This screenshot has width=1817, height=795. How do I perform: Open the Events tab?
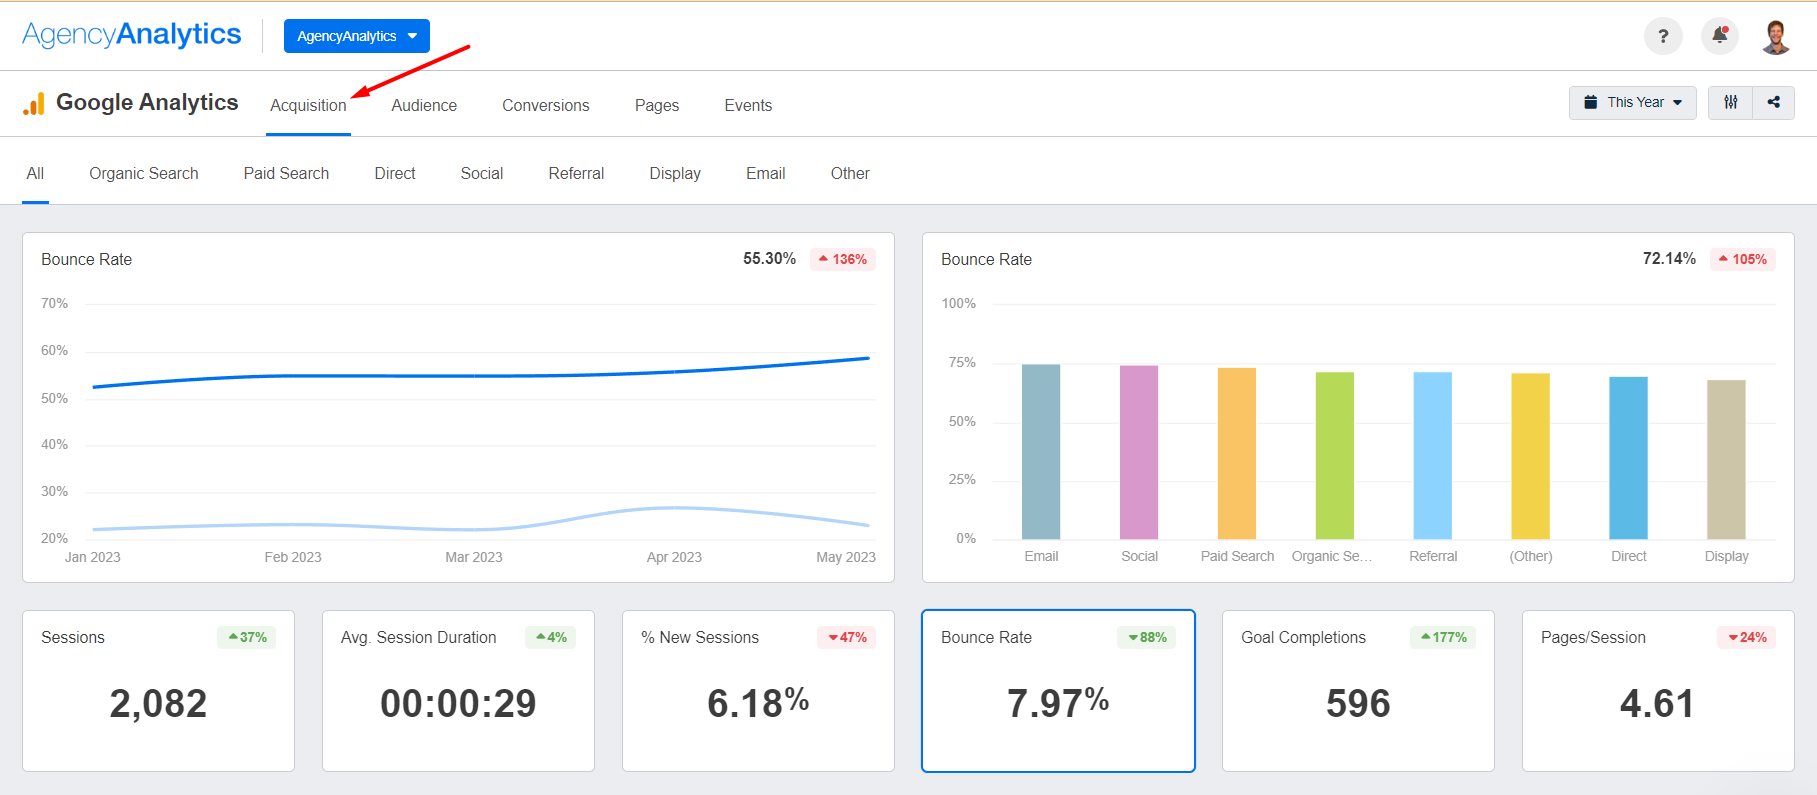(x=748, y=105)
